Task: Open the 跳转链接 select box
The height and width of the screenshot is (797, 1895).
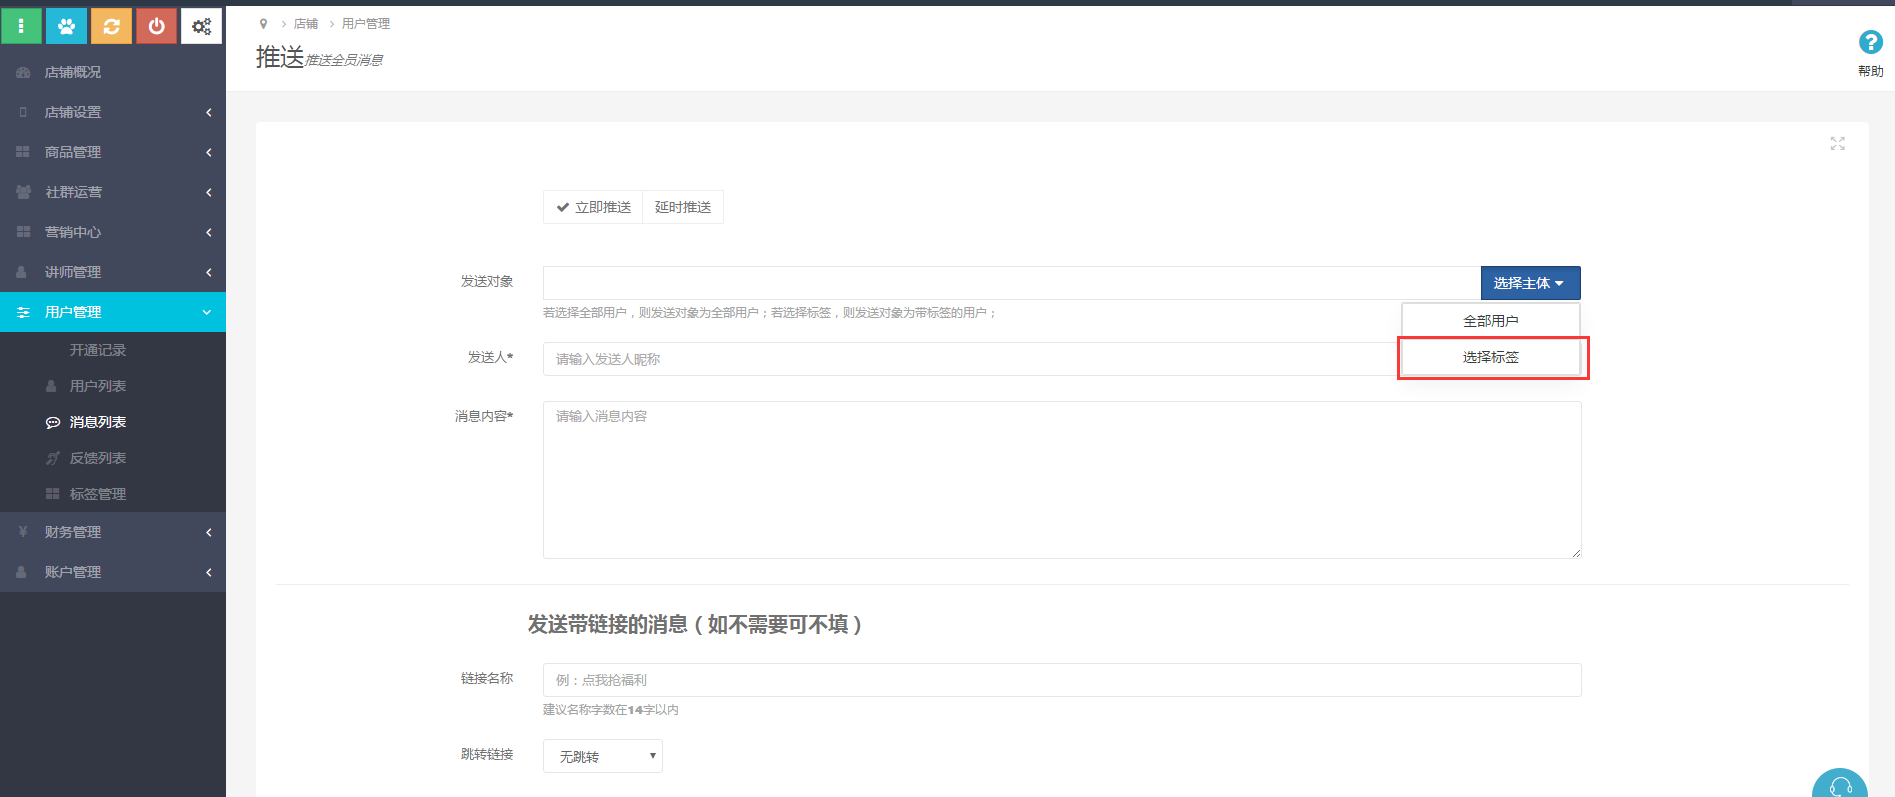Action: pos(603,756)
